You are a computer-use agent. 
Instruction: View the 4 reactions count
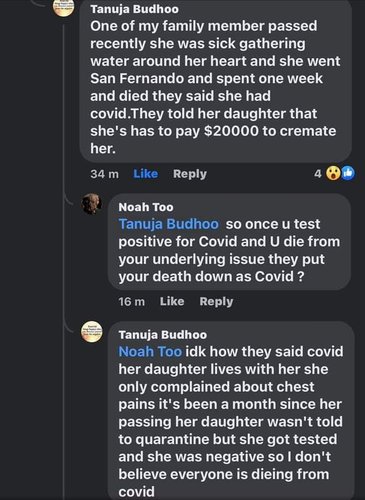point(318,173)
